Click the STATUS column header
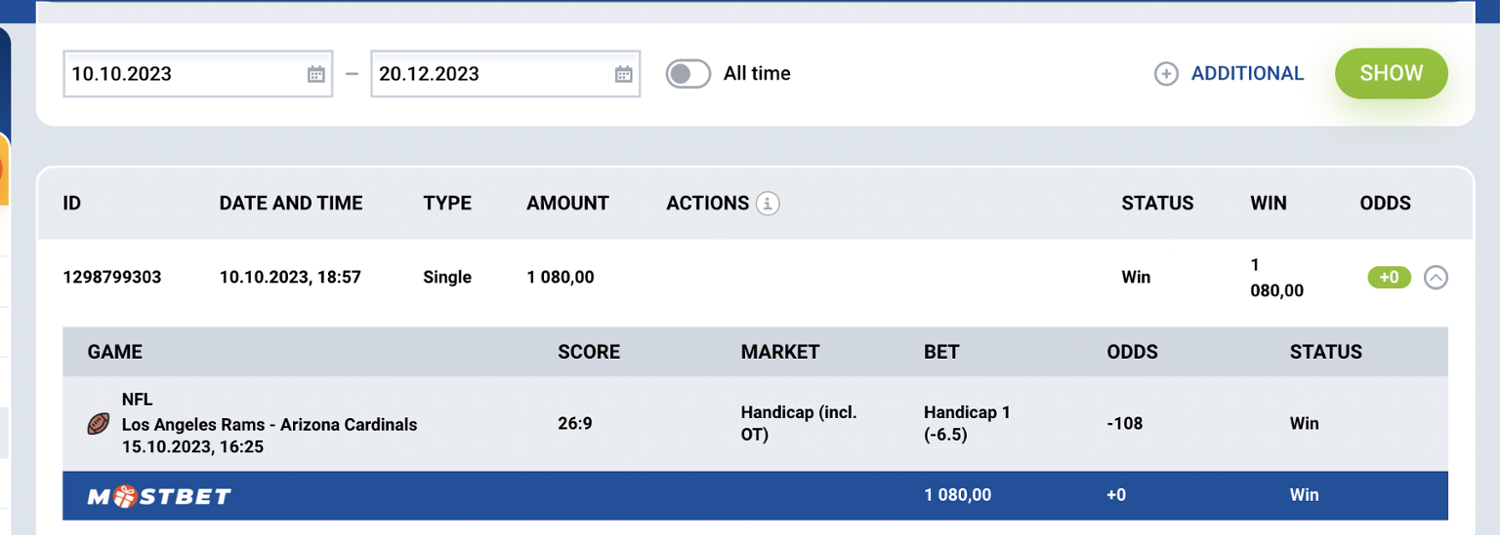Image resolution: width=1500 pixels, height=535 pixels. (x=1157, y=203)
